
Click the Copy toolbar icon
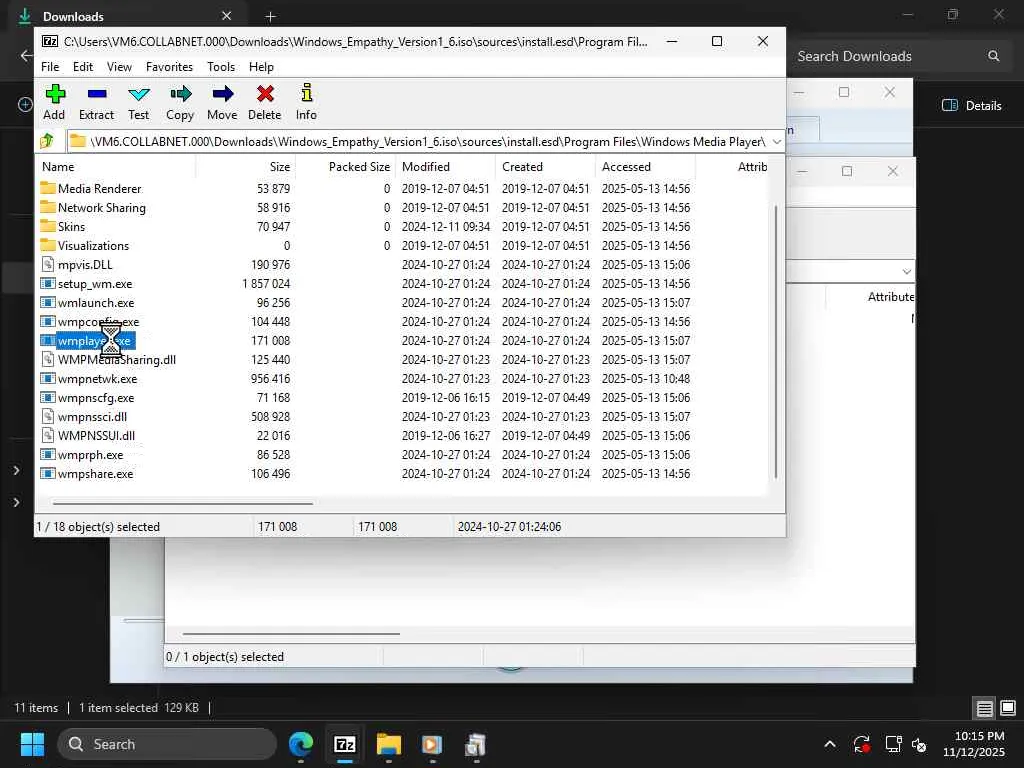click(x=180, y=94)
